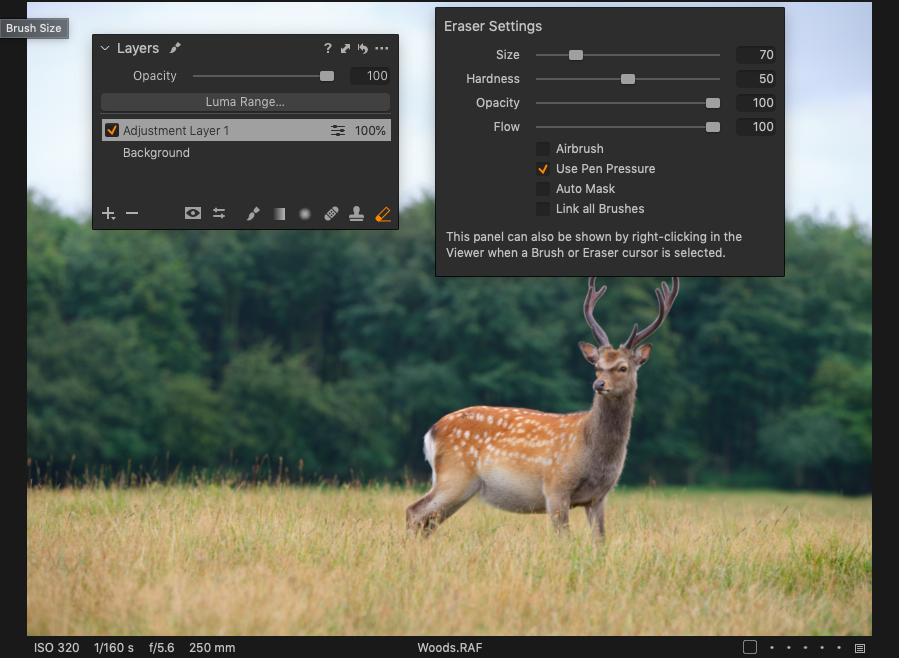
Task: Delete layer with the minus button
Action: [x=132, y=214]
